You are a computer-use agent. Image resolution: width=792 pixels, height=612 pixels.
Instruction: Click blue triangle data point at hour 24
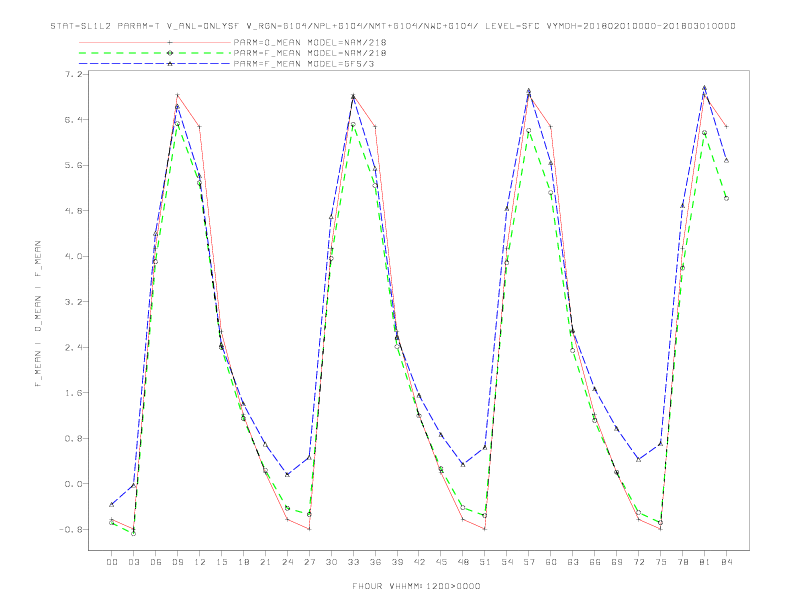click(x=287, y=475)
